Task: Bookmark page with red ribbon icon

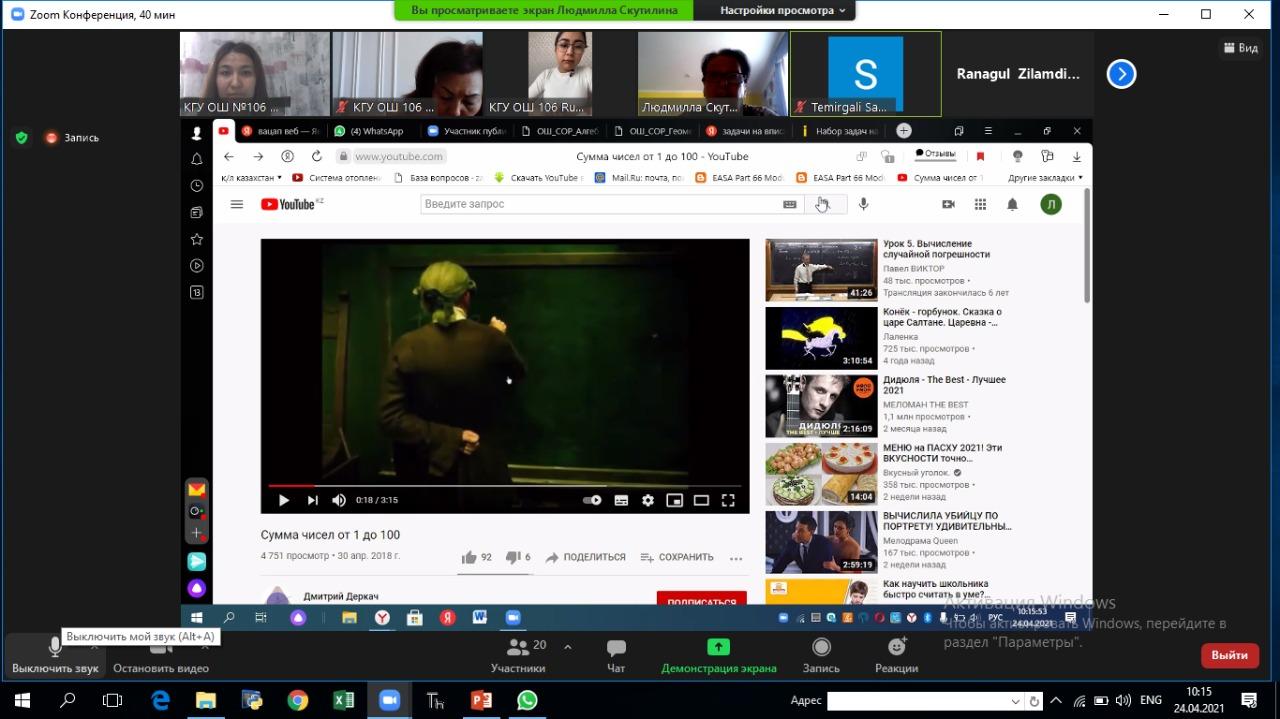Action: (x=980, y=156)
